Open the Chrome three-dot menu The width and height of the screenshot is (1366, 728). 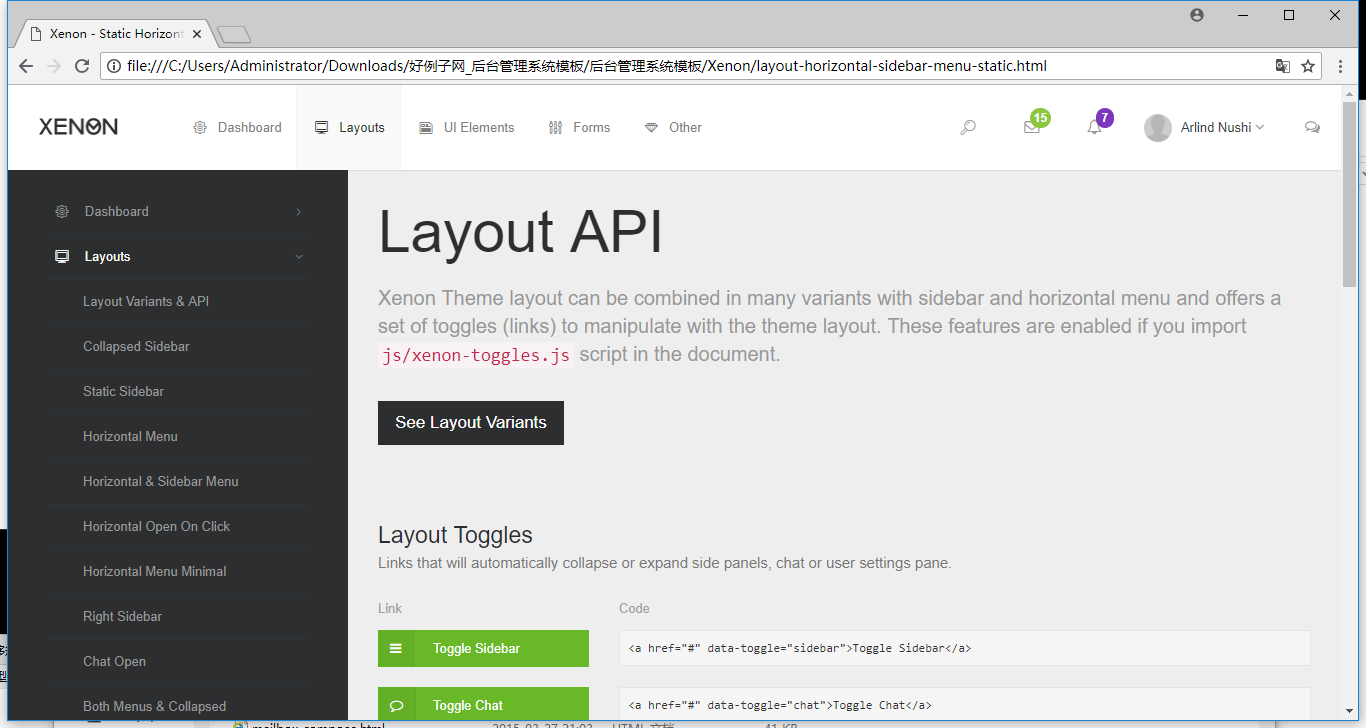coord(1341,66)
